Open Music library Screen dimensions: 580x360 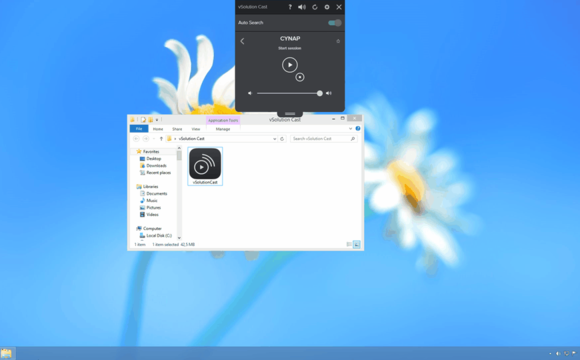point(152,201)
